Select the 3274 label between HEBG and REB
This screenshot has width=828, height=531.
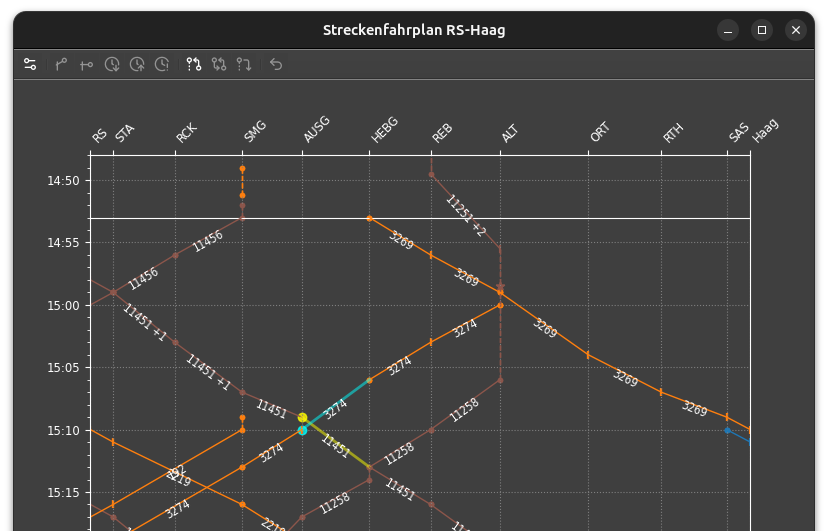pos(400,366)
